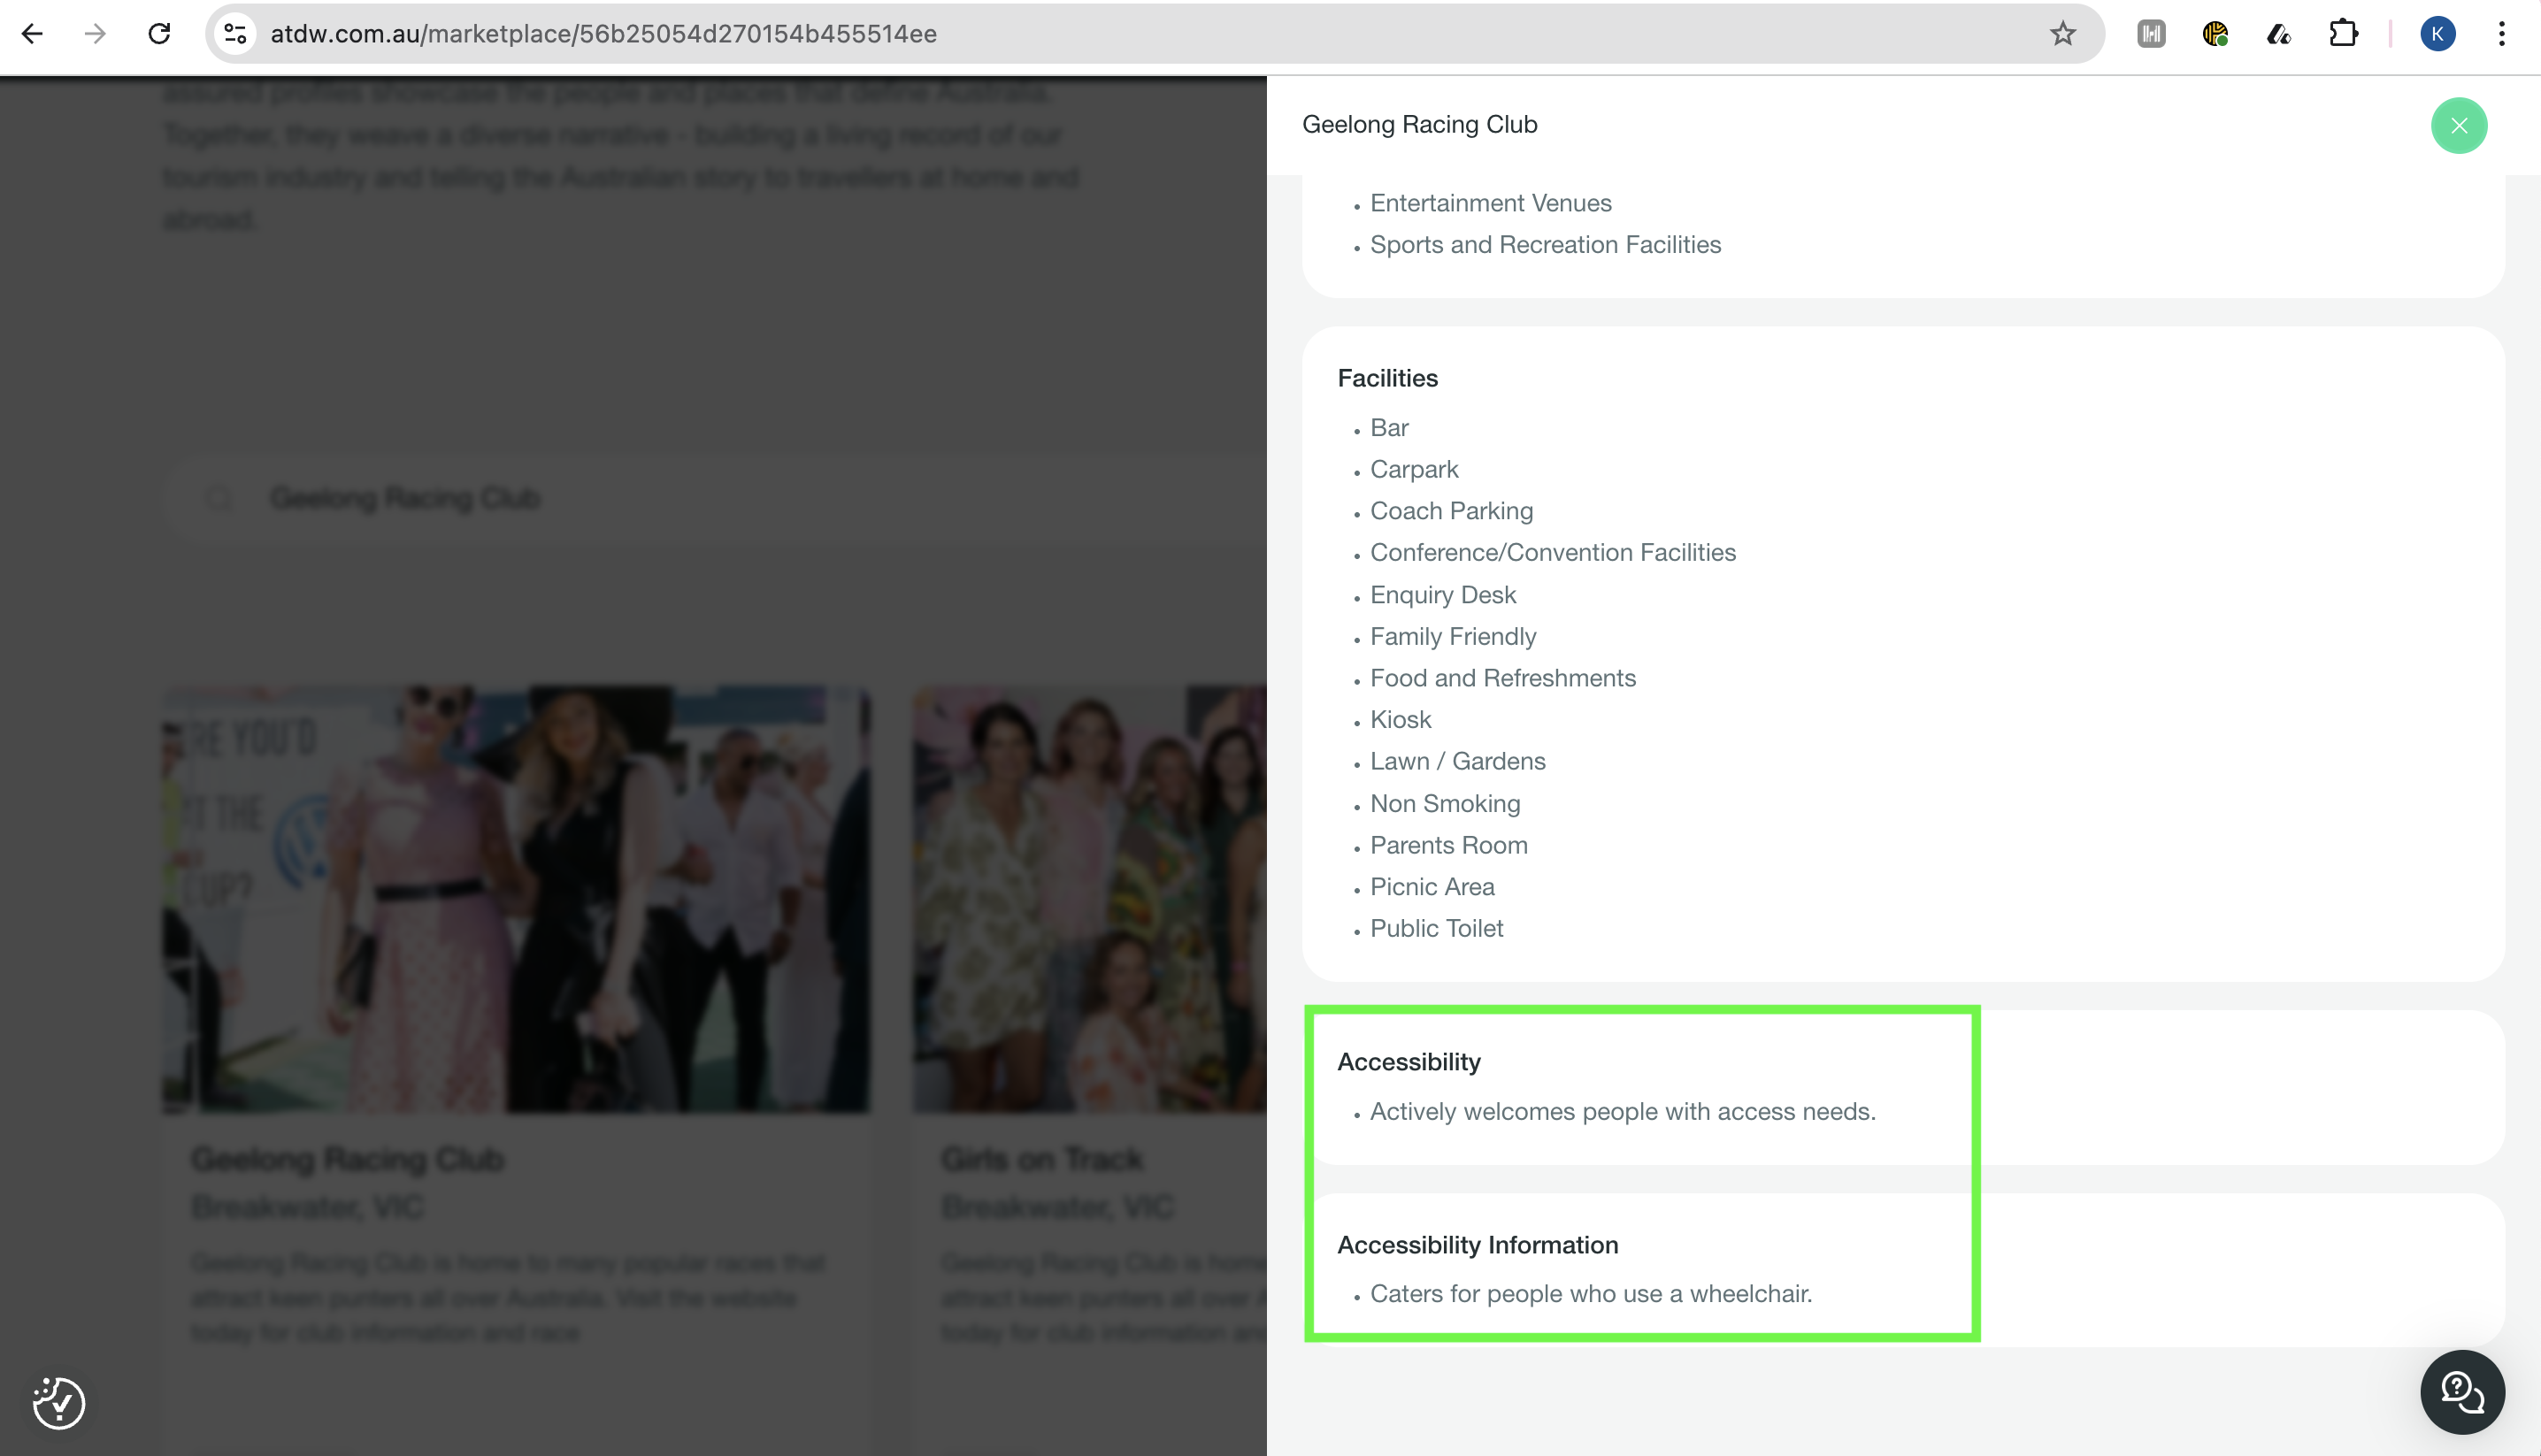
Task: Open the Girls on Track card title
Action: tap(1041, 1159)
